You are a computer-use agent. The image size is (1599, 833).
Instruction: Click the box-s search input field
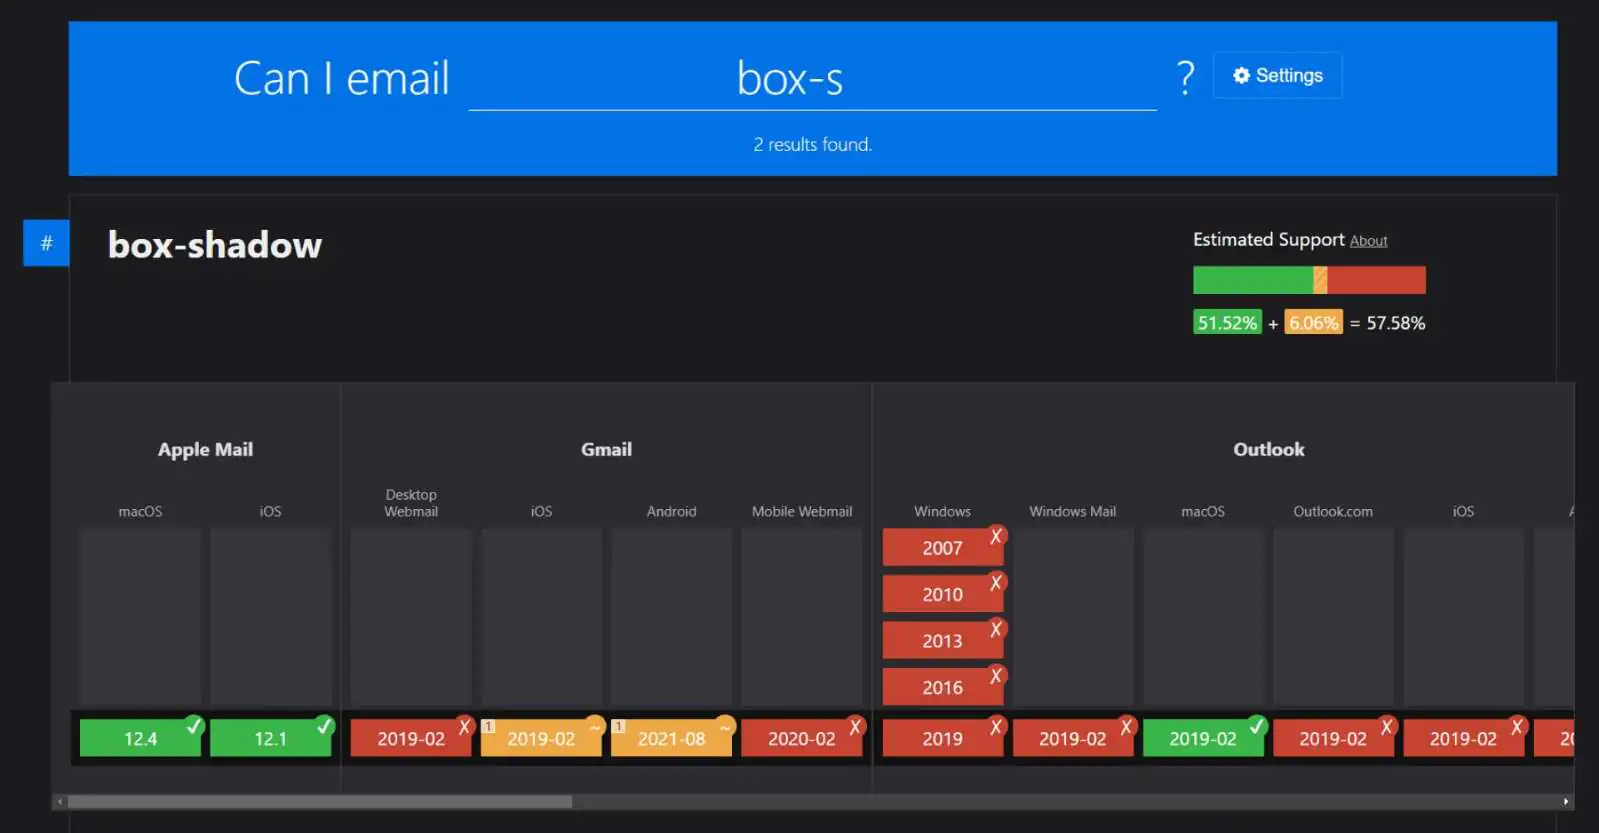tap(812, 79)
